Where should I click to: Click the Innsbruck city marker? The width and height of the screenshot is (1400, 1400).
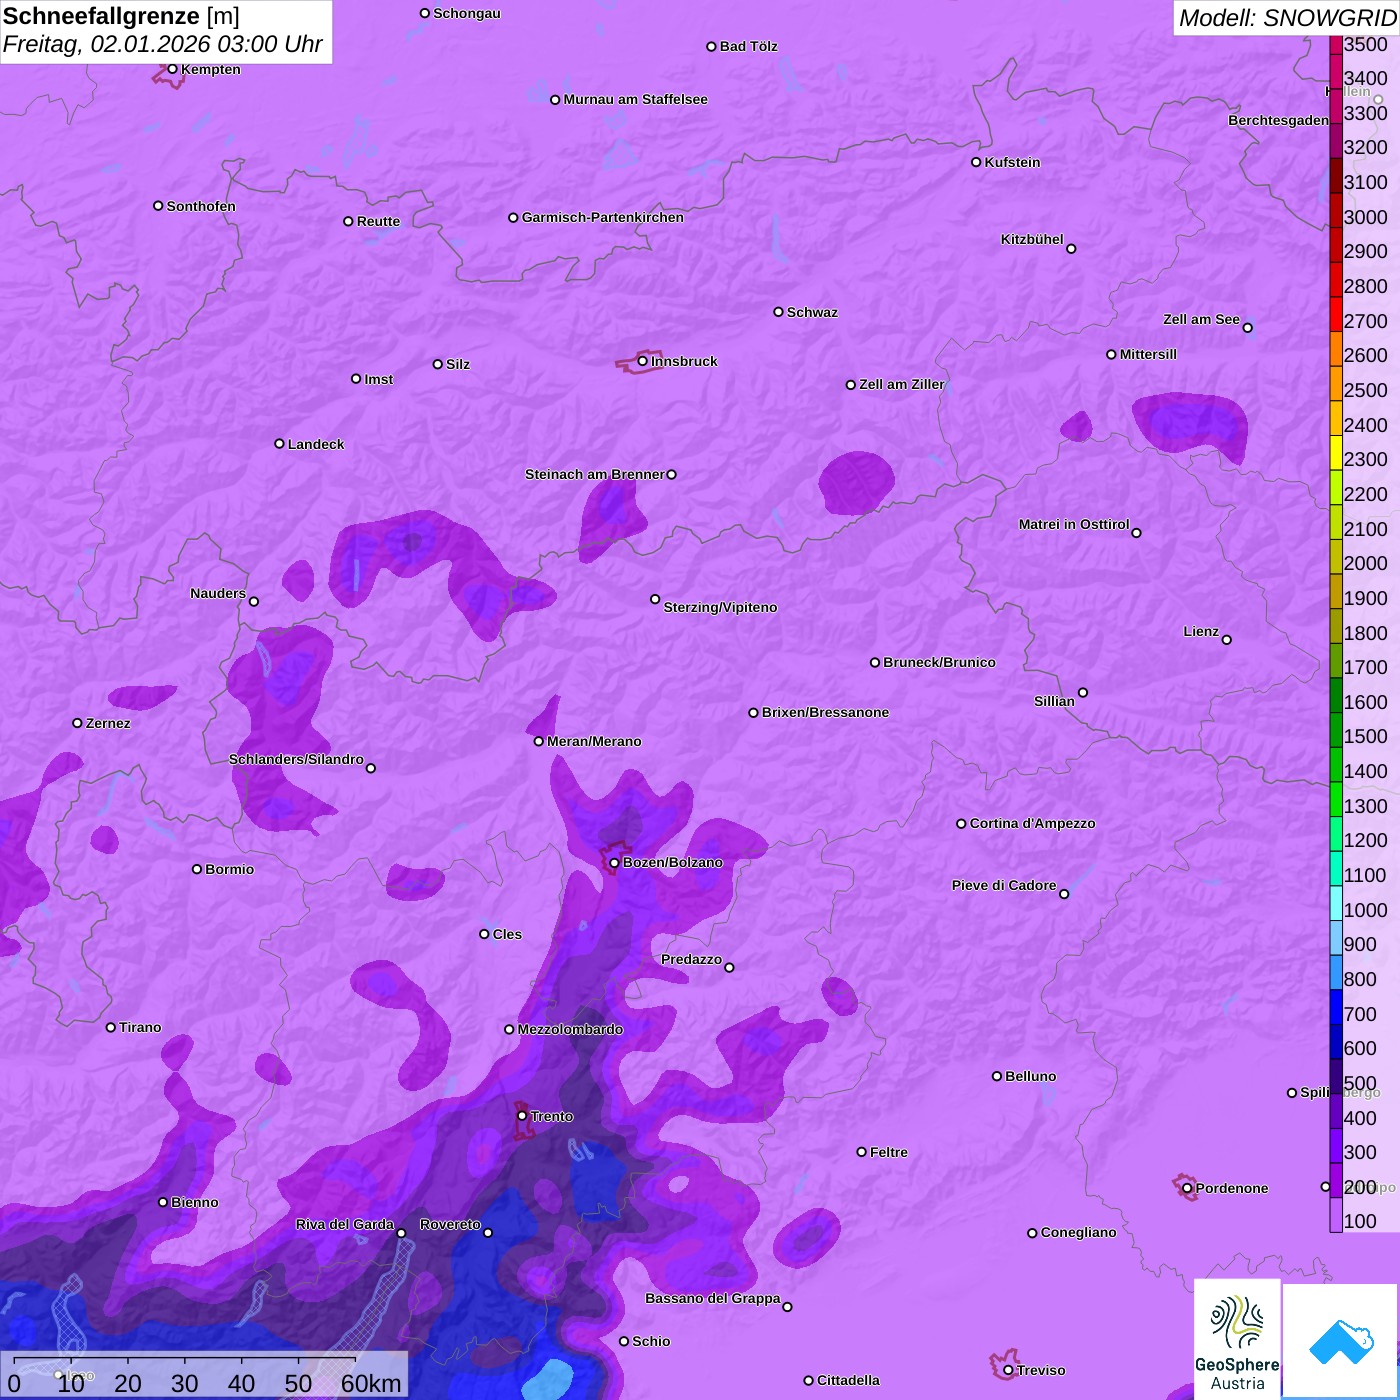coord(643,361)
